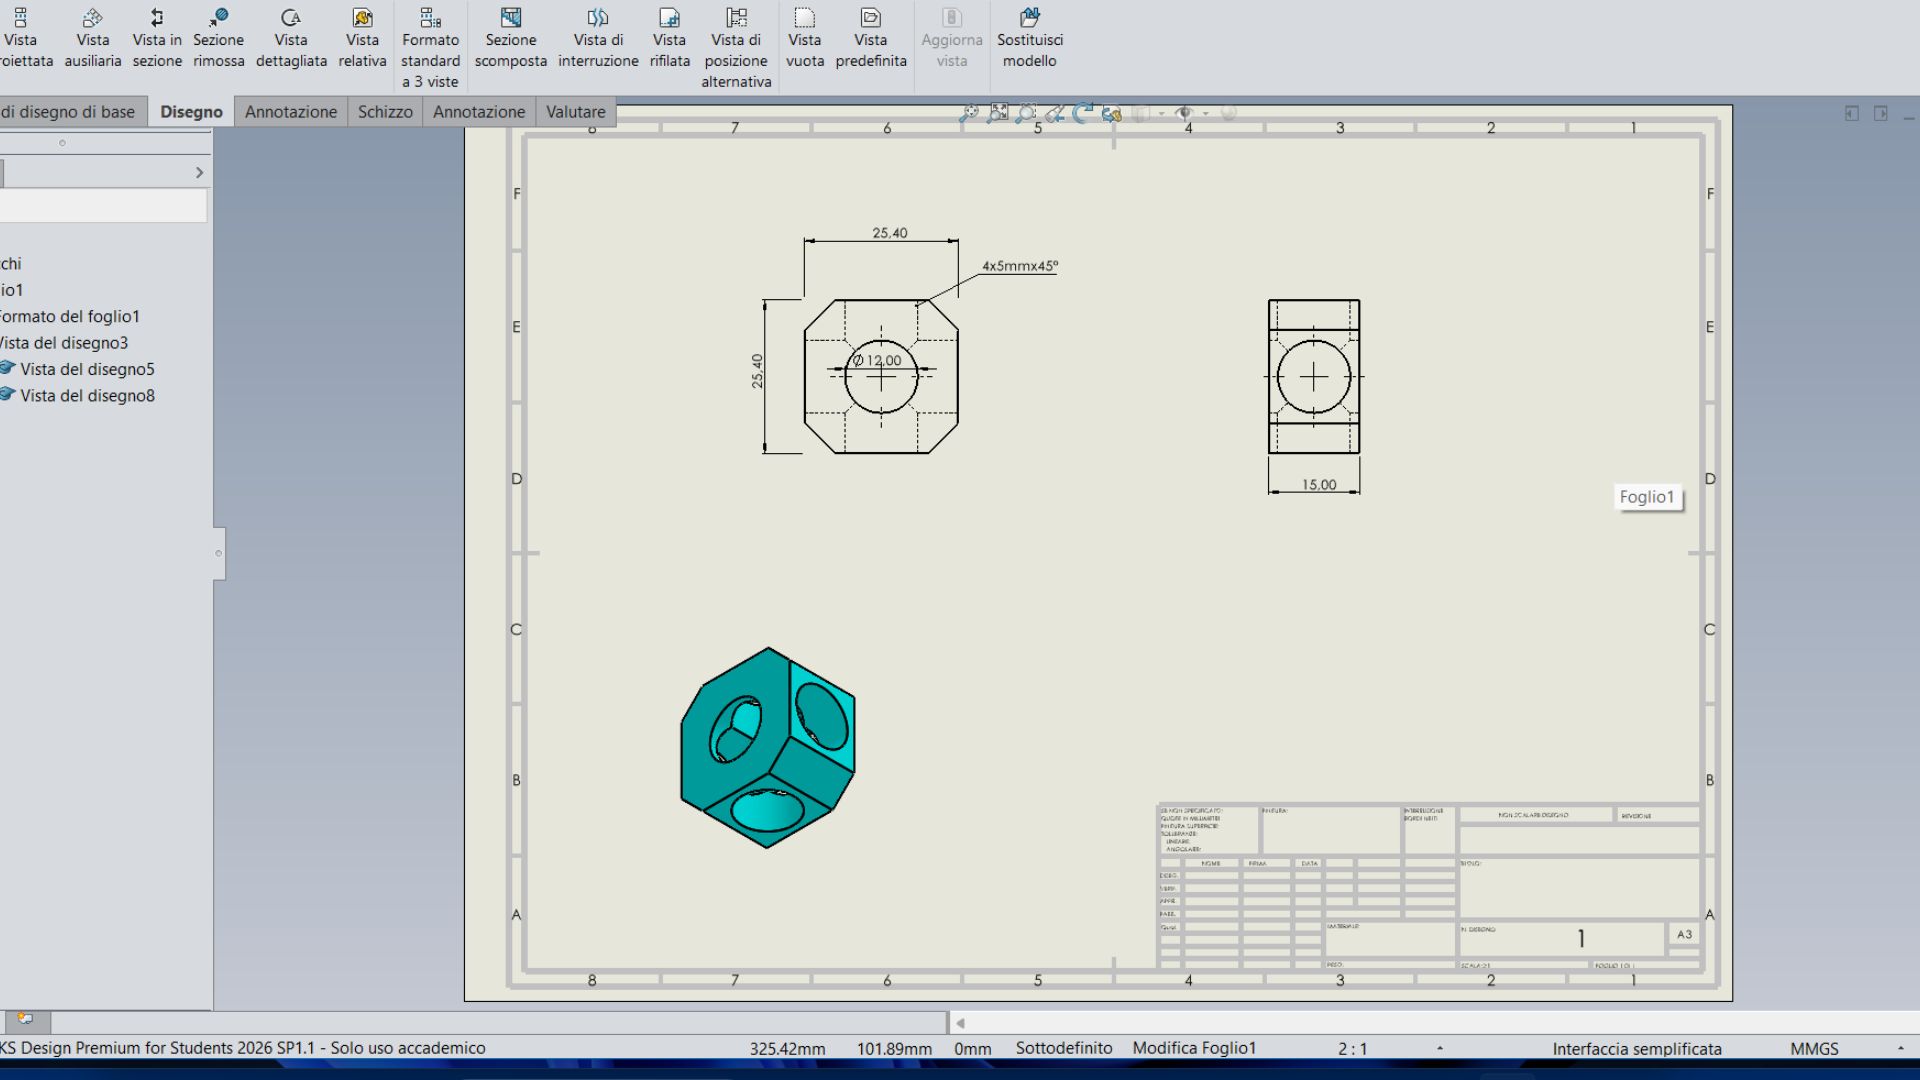
Task: Select Vista del disegno8 in tree
Action: tap(87, 395)
